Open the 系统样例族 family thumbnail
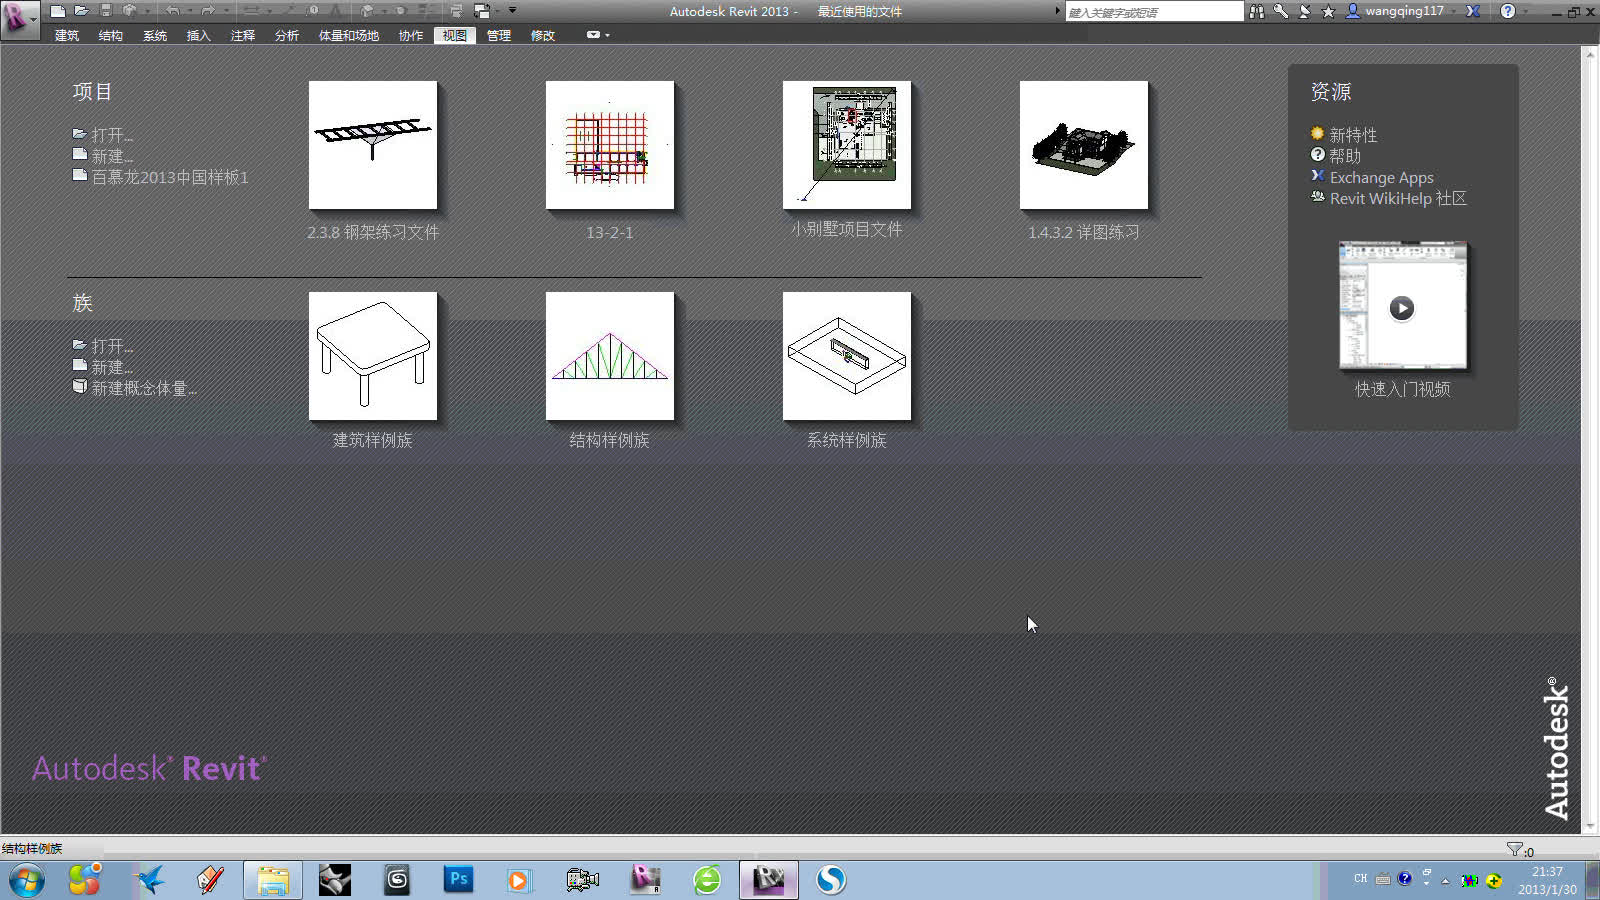Image resolution: width=1600 pixels, height=900 pixels. coord(847,356)
